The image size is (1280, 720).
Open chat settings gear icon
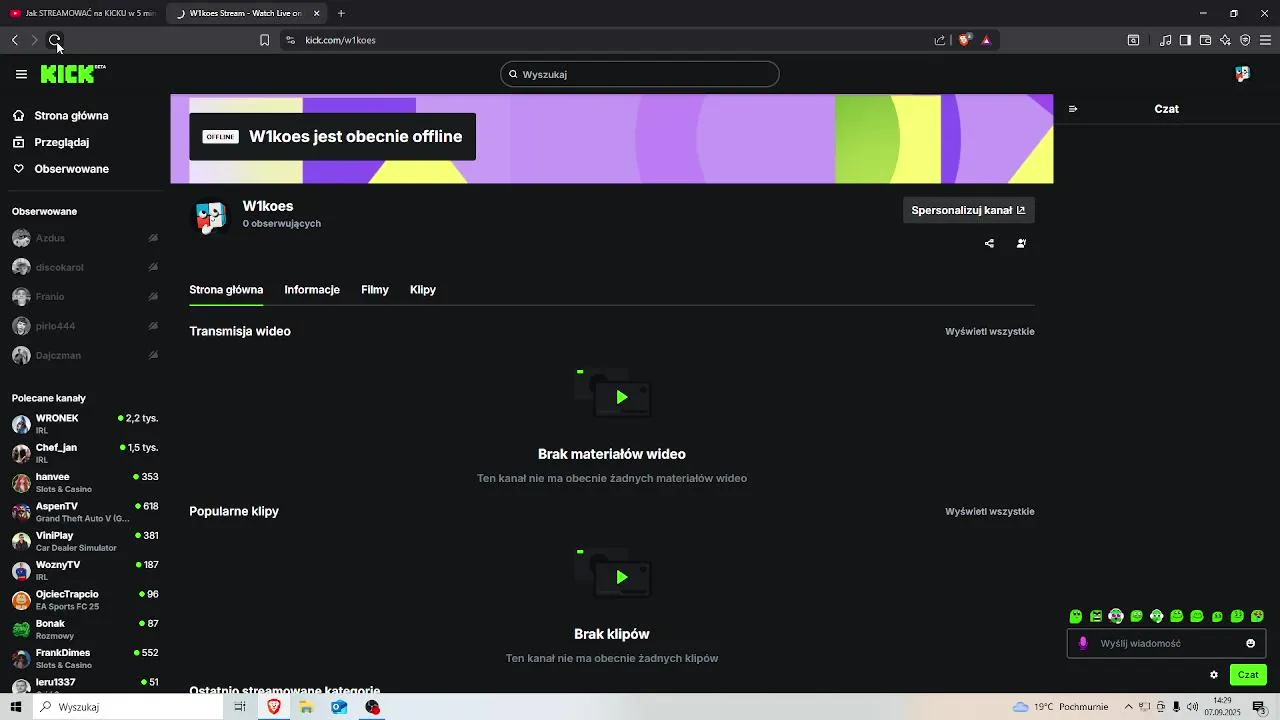click(x=1214, y=675)
